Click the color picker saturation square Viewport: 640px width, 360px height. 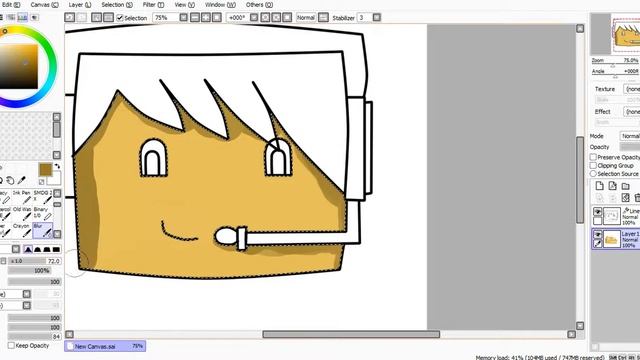pyautogui.click(x=18, y=67)
